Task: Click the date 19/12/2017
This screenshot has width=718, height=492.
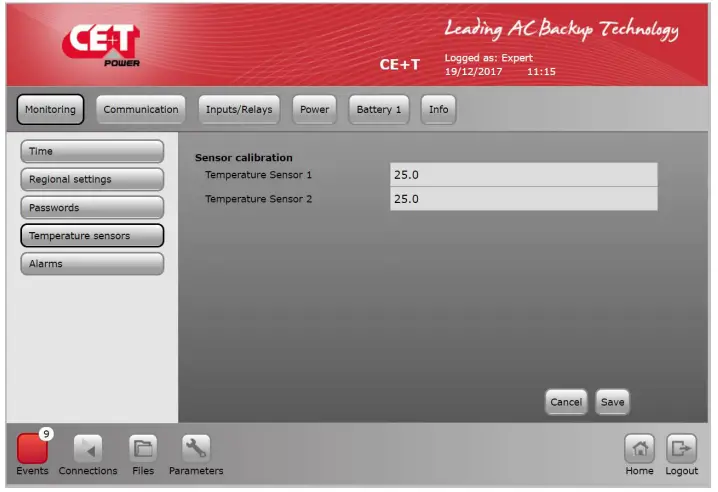Action: click(473, 72)
